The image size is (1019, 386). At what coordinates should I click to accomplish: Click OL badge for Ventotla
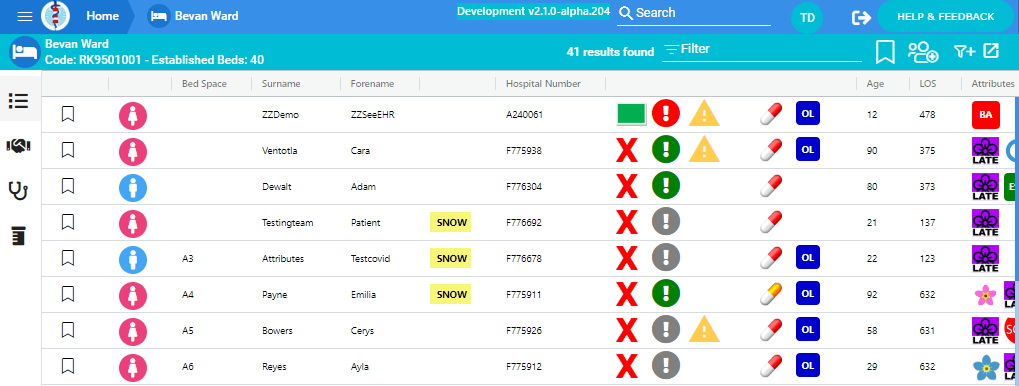(x=808, y=149)
